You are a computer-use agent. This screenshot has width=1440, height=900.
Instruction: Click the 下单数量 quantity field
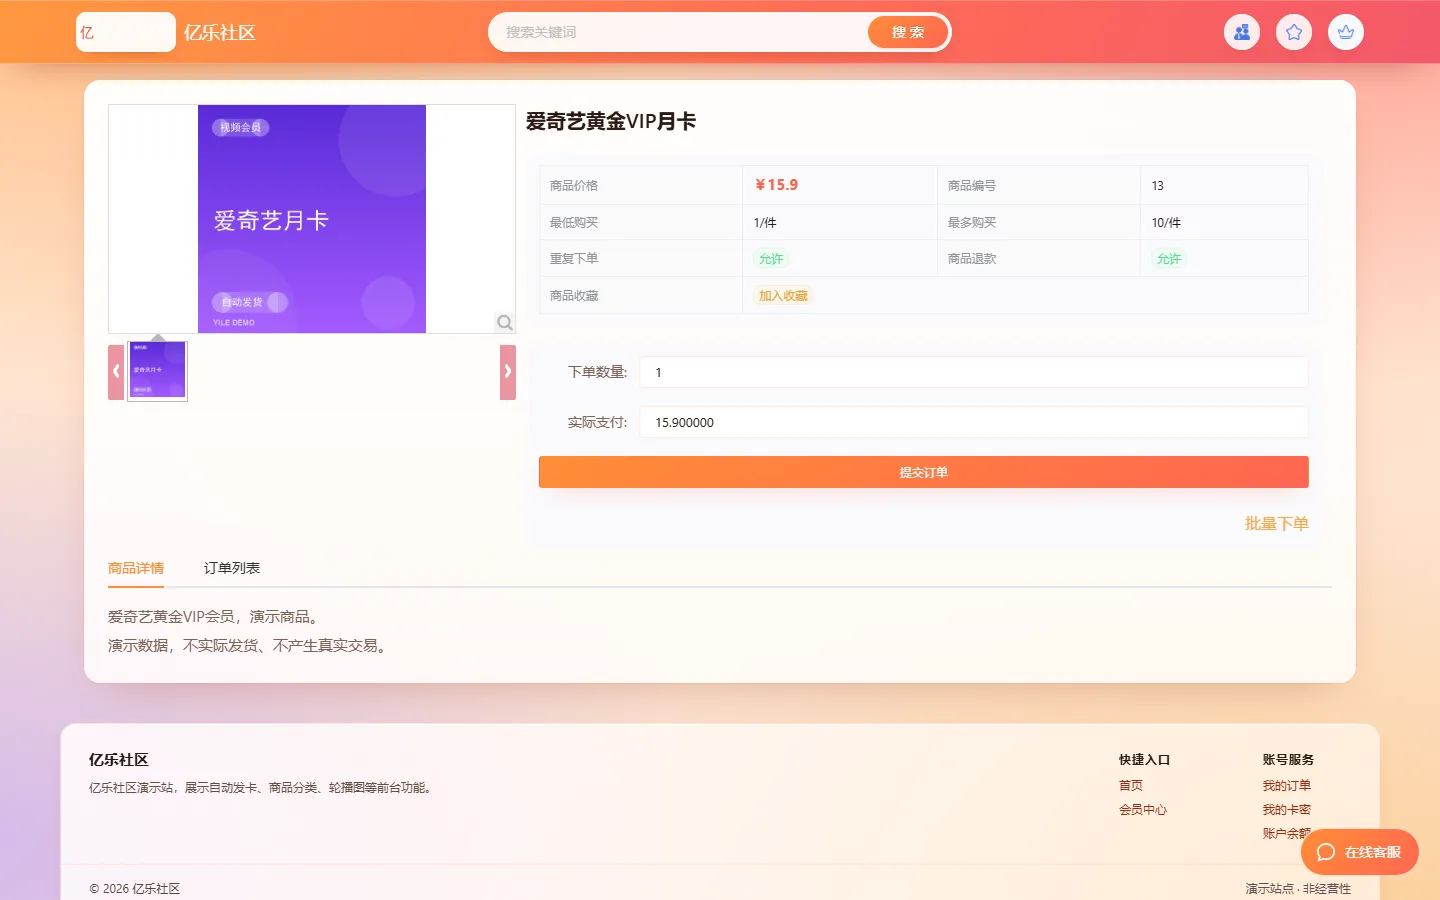(x=974, y=372)
